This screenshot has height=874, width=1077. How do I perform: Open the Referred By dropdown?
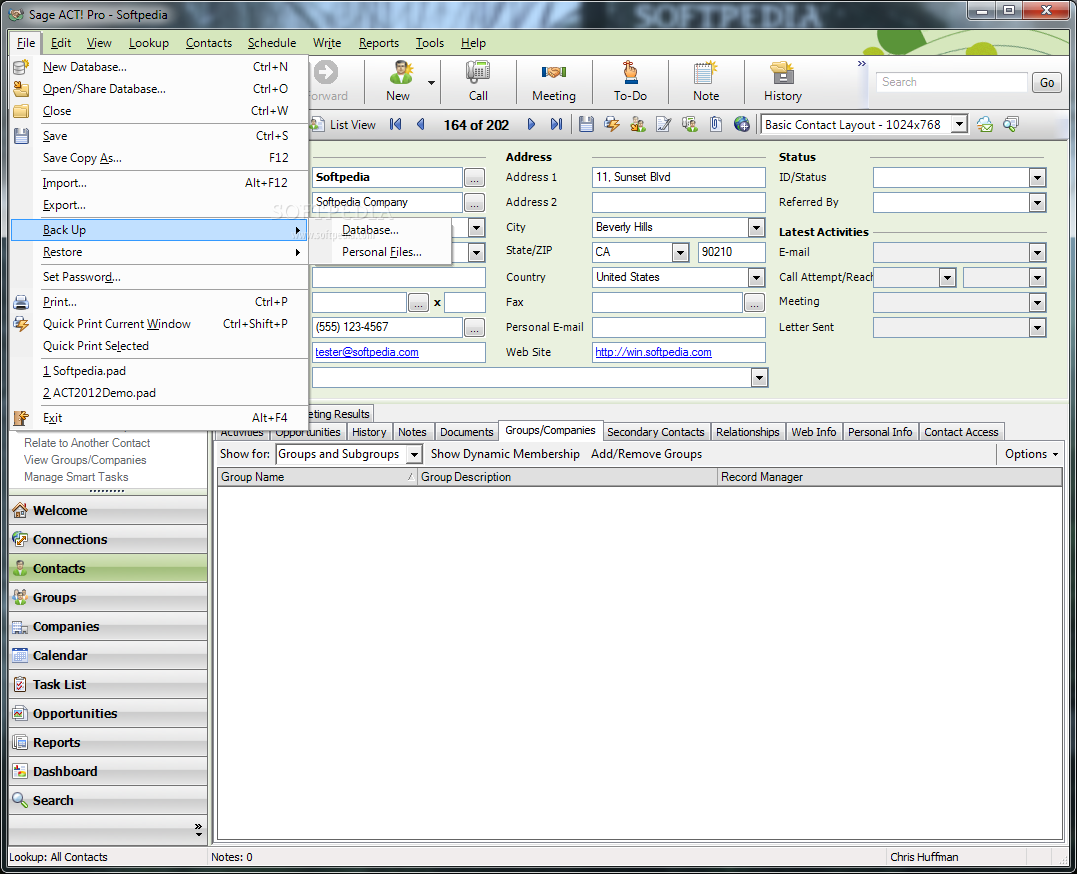(1037, 203)
